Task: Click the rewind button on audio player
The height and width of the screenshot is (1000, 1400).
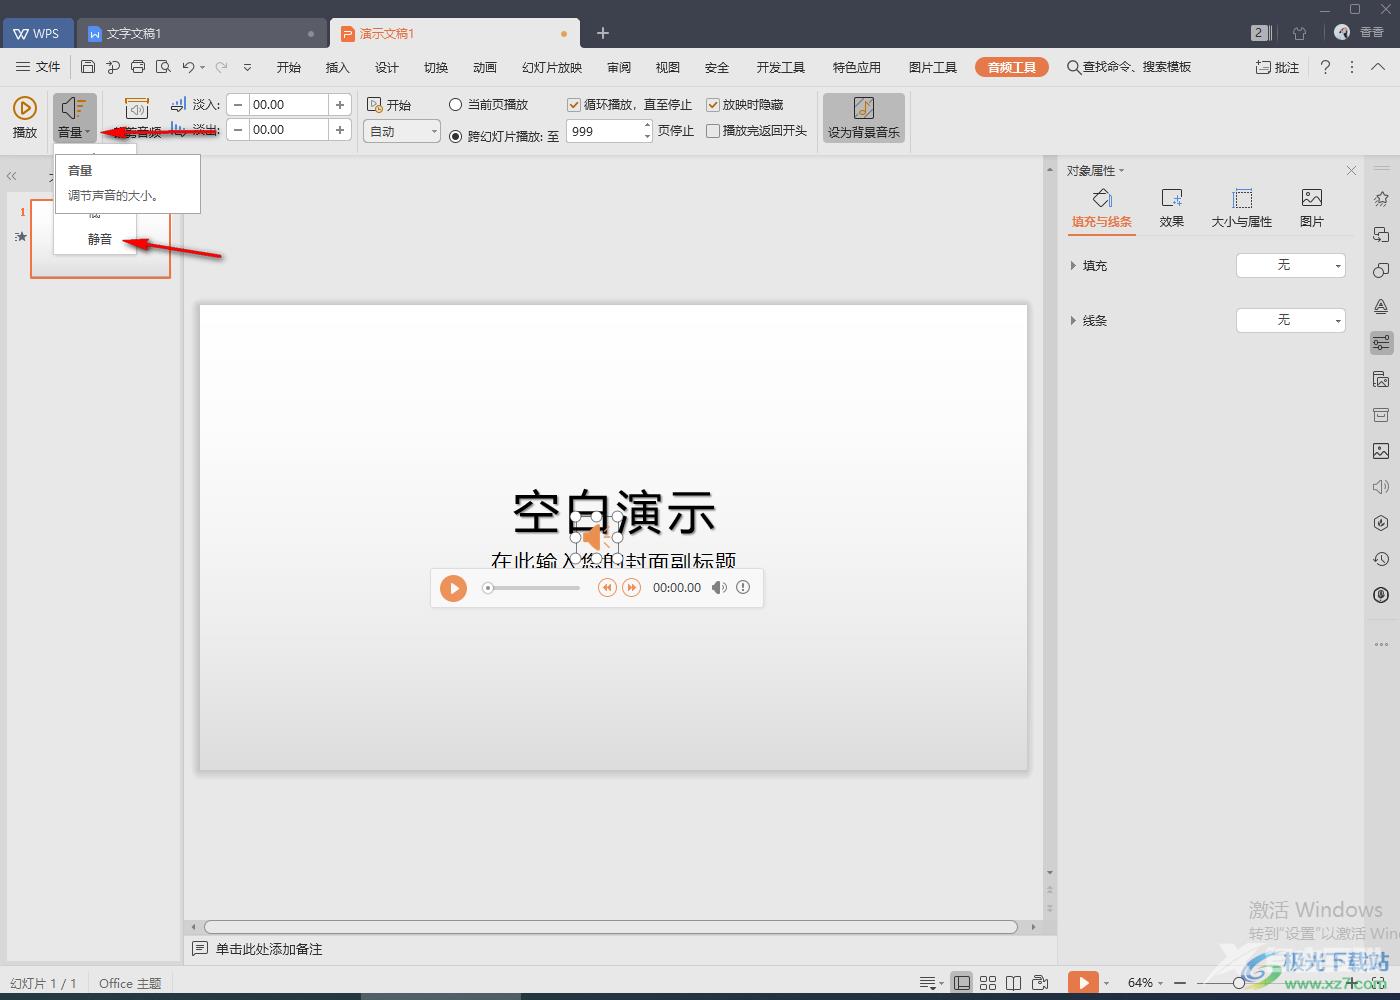Action: (x=607, y=588)
